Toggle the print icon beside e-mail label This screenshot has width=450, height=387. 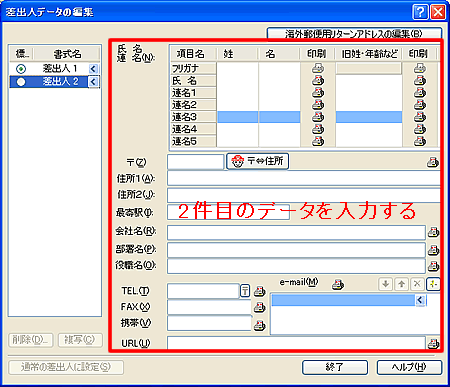(x=338, y=284)
